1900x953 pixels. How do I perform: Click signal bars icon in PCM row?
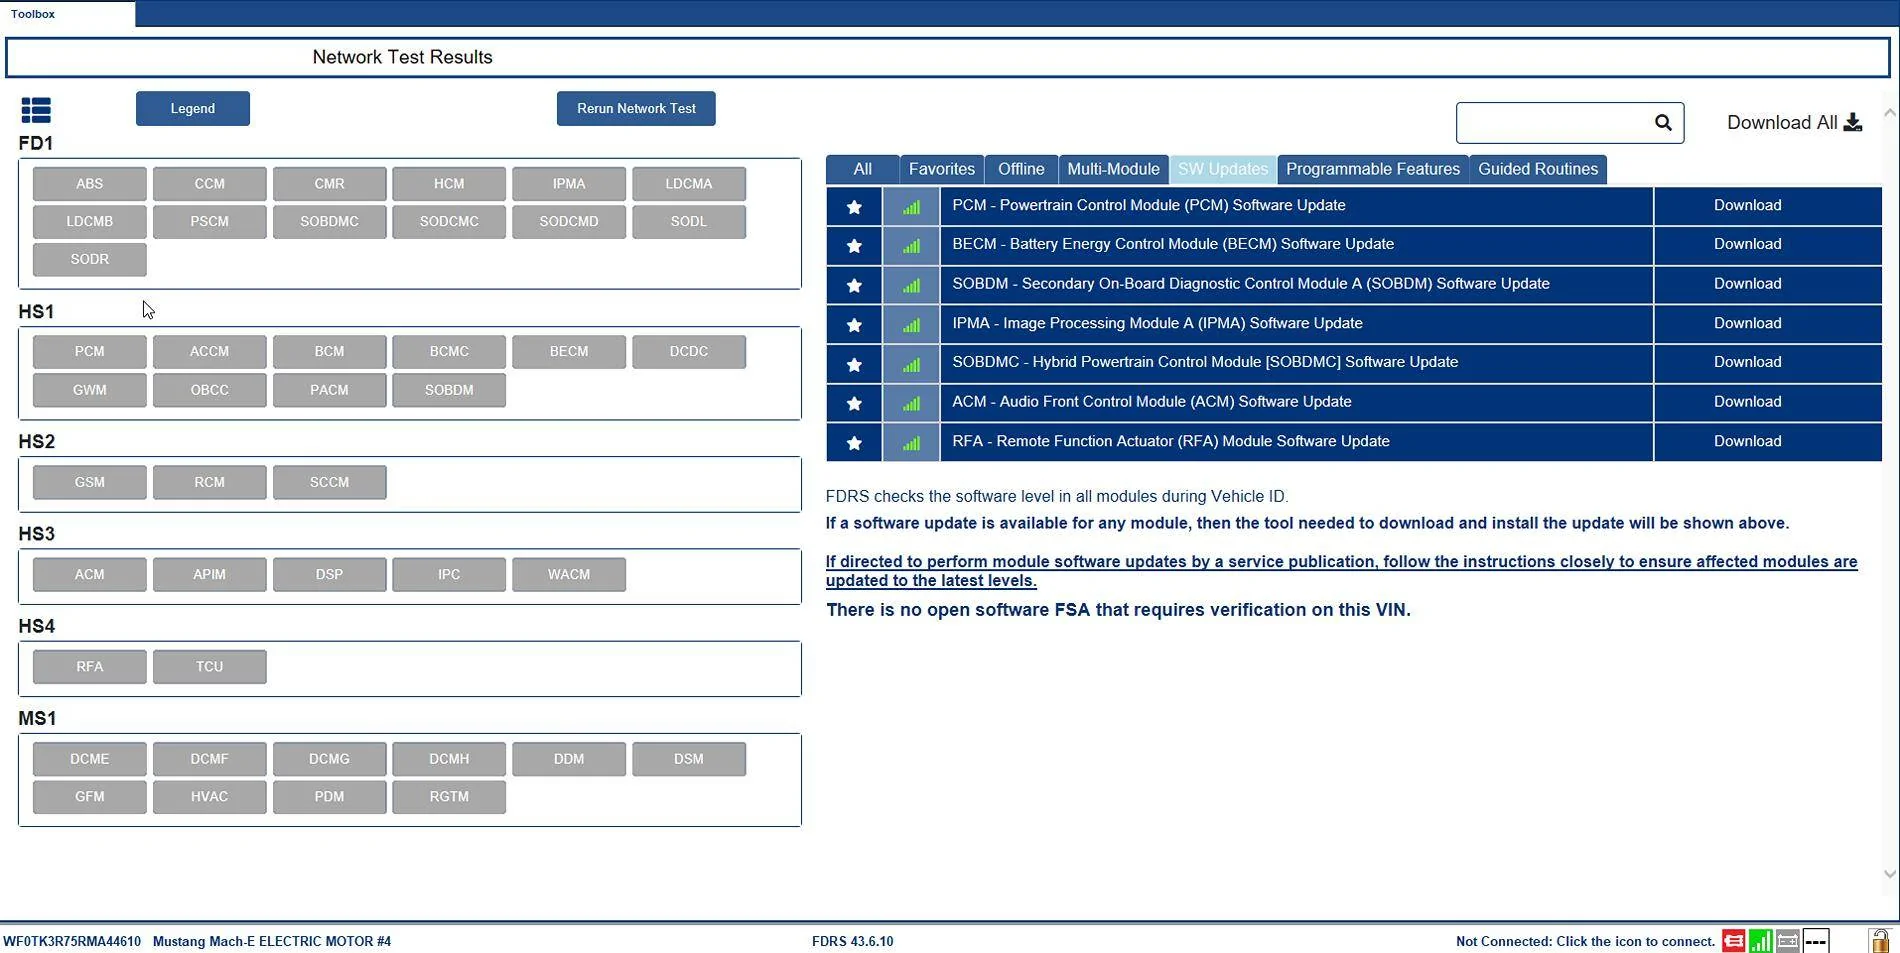point(911,207)
